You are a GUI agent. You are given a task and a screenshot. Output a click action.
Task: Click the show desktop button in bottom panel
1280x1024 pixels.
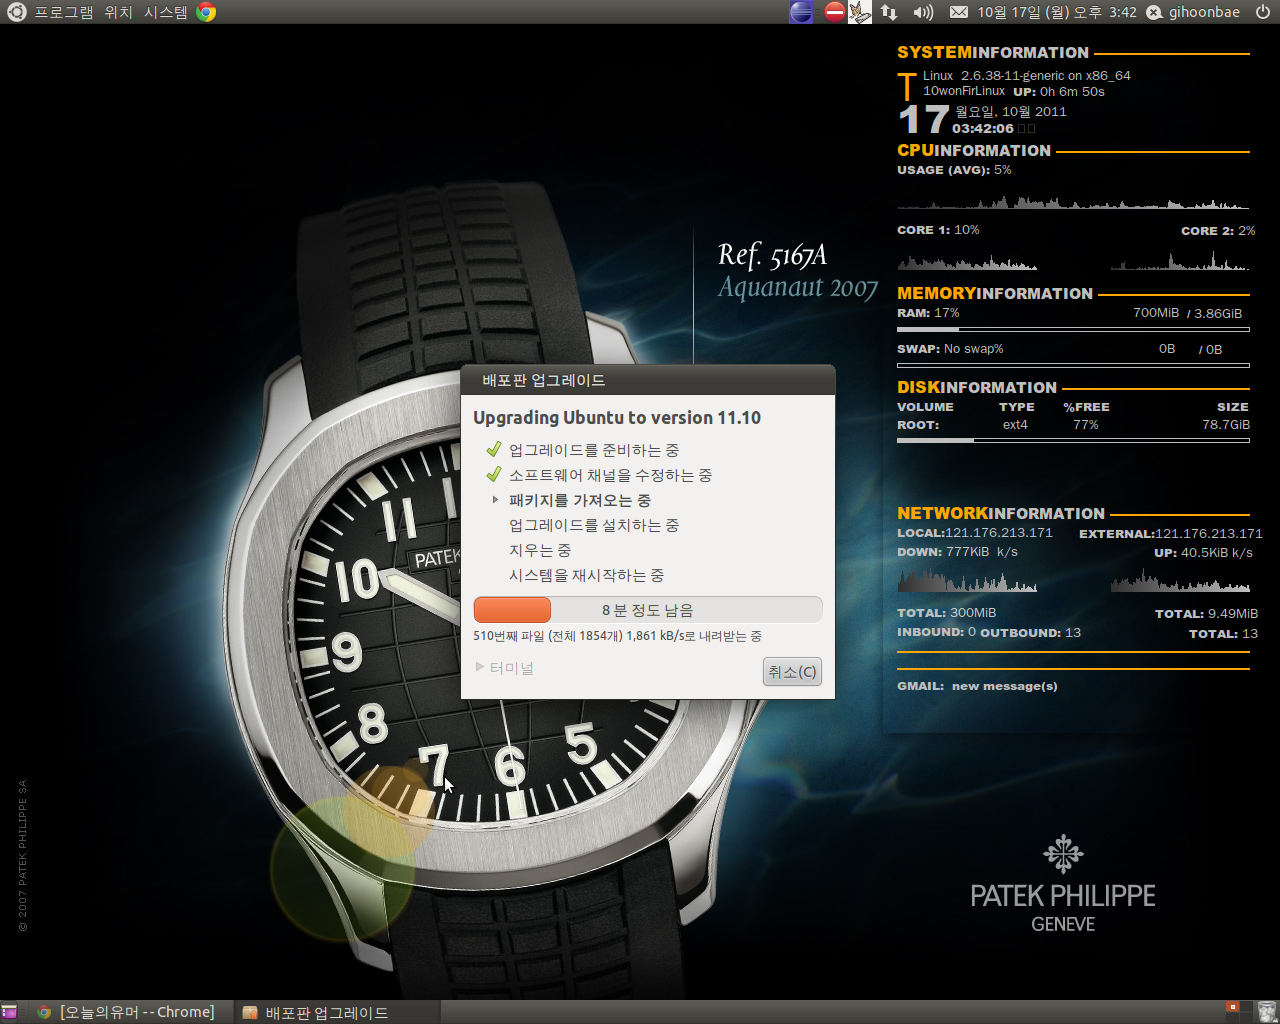pyautogui.click(x=9, y=1012)
